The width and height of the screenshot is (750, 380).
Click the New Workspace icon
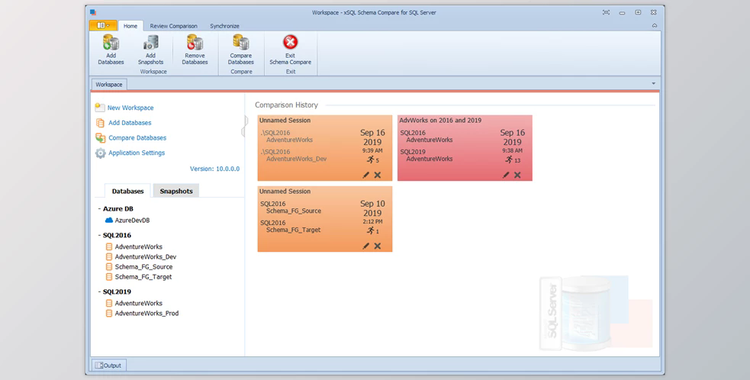click(x=100, y=108)
